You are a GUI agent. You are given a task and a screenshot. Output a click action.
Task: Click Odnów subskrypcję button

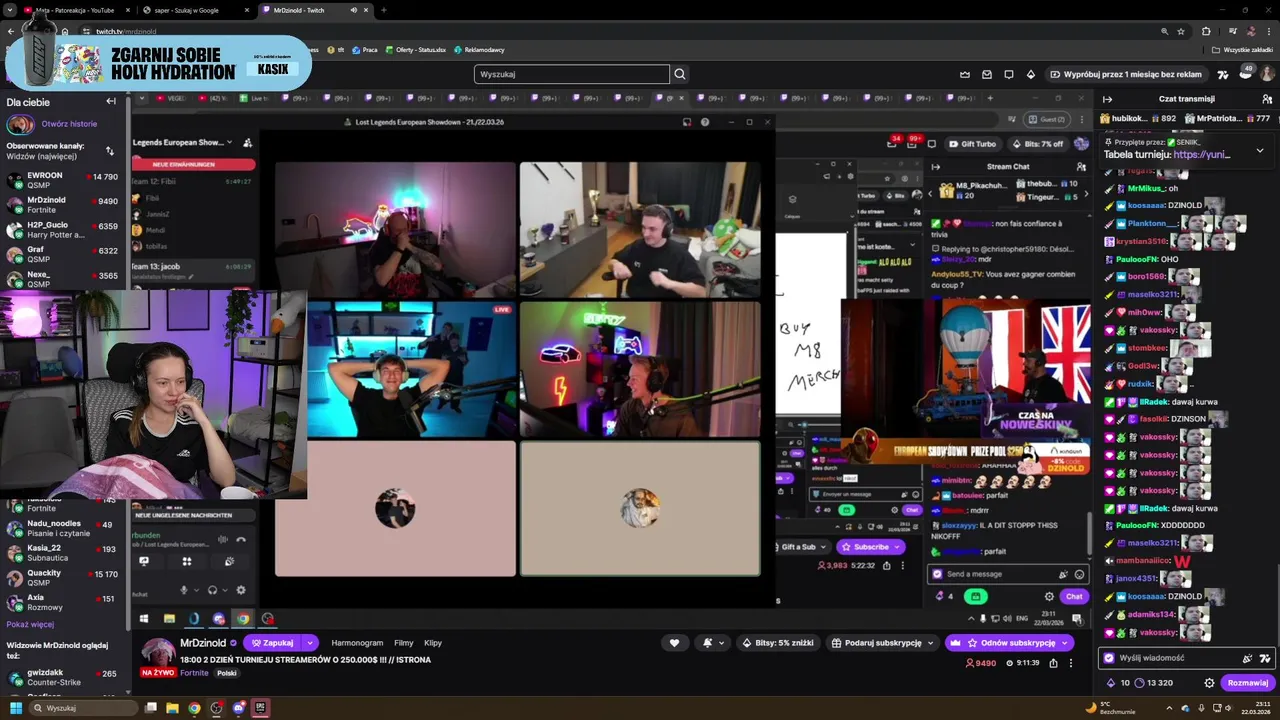coord(1010,643)
